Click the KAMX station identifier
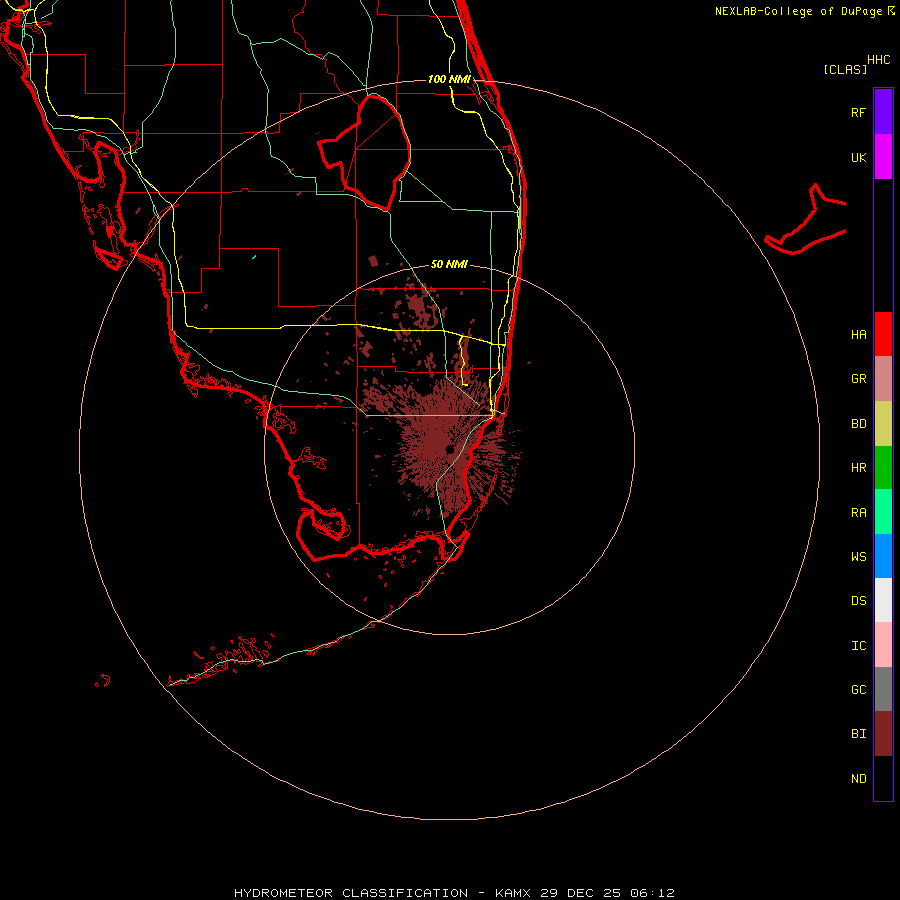 [513, 893]
